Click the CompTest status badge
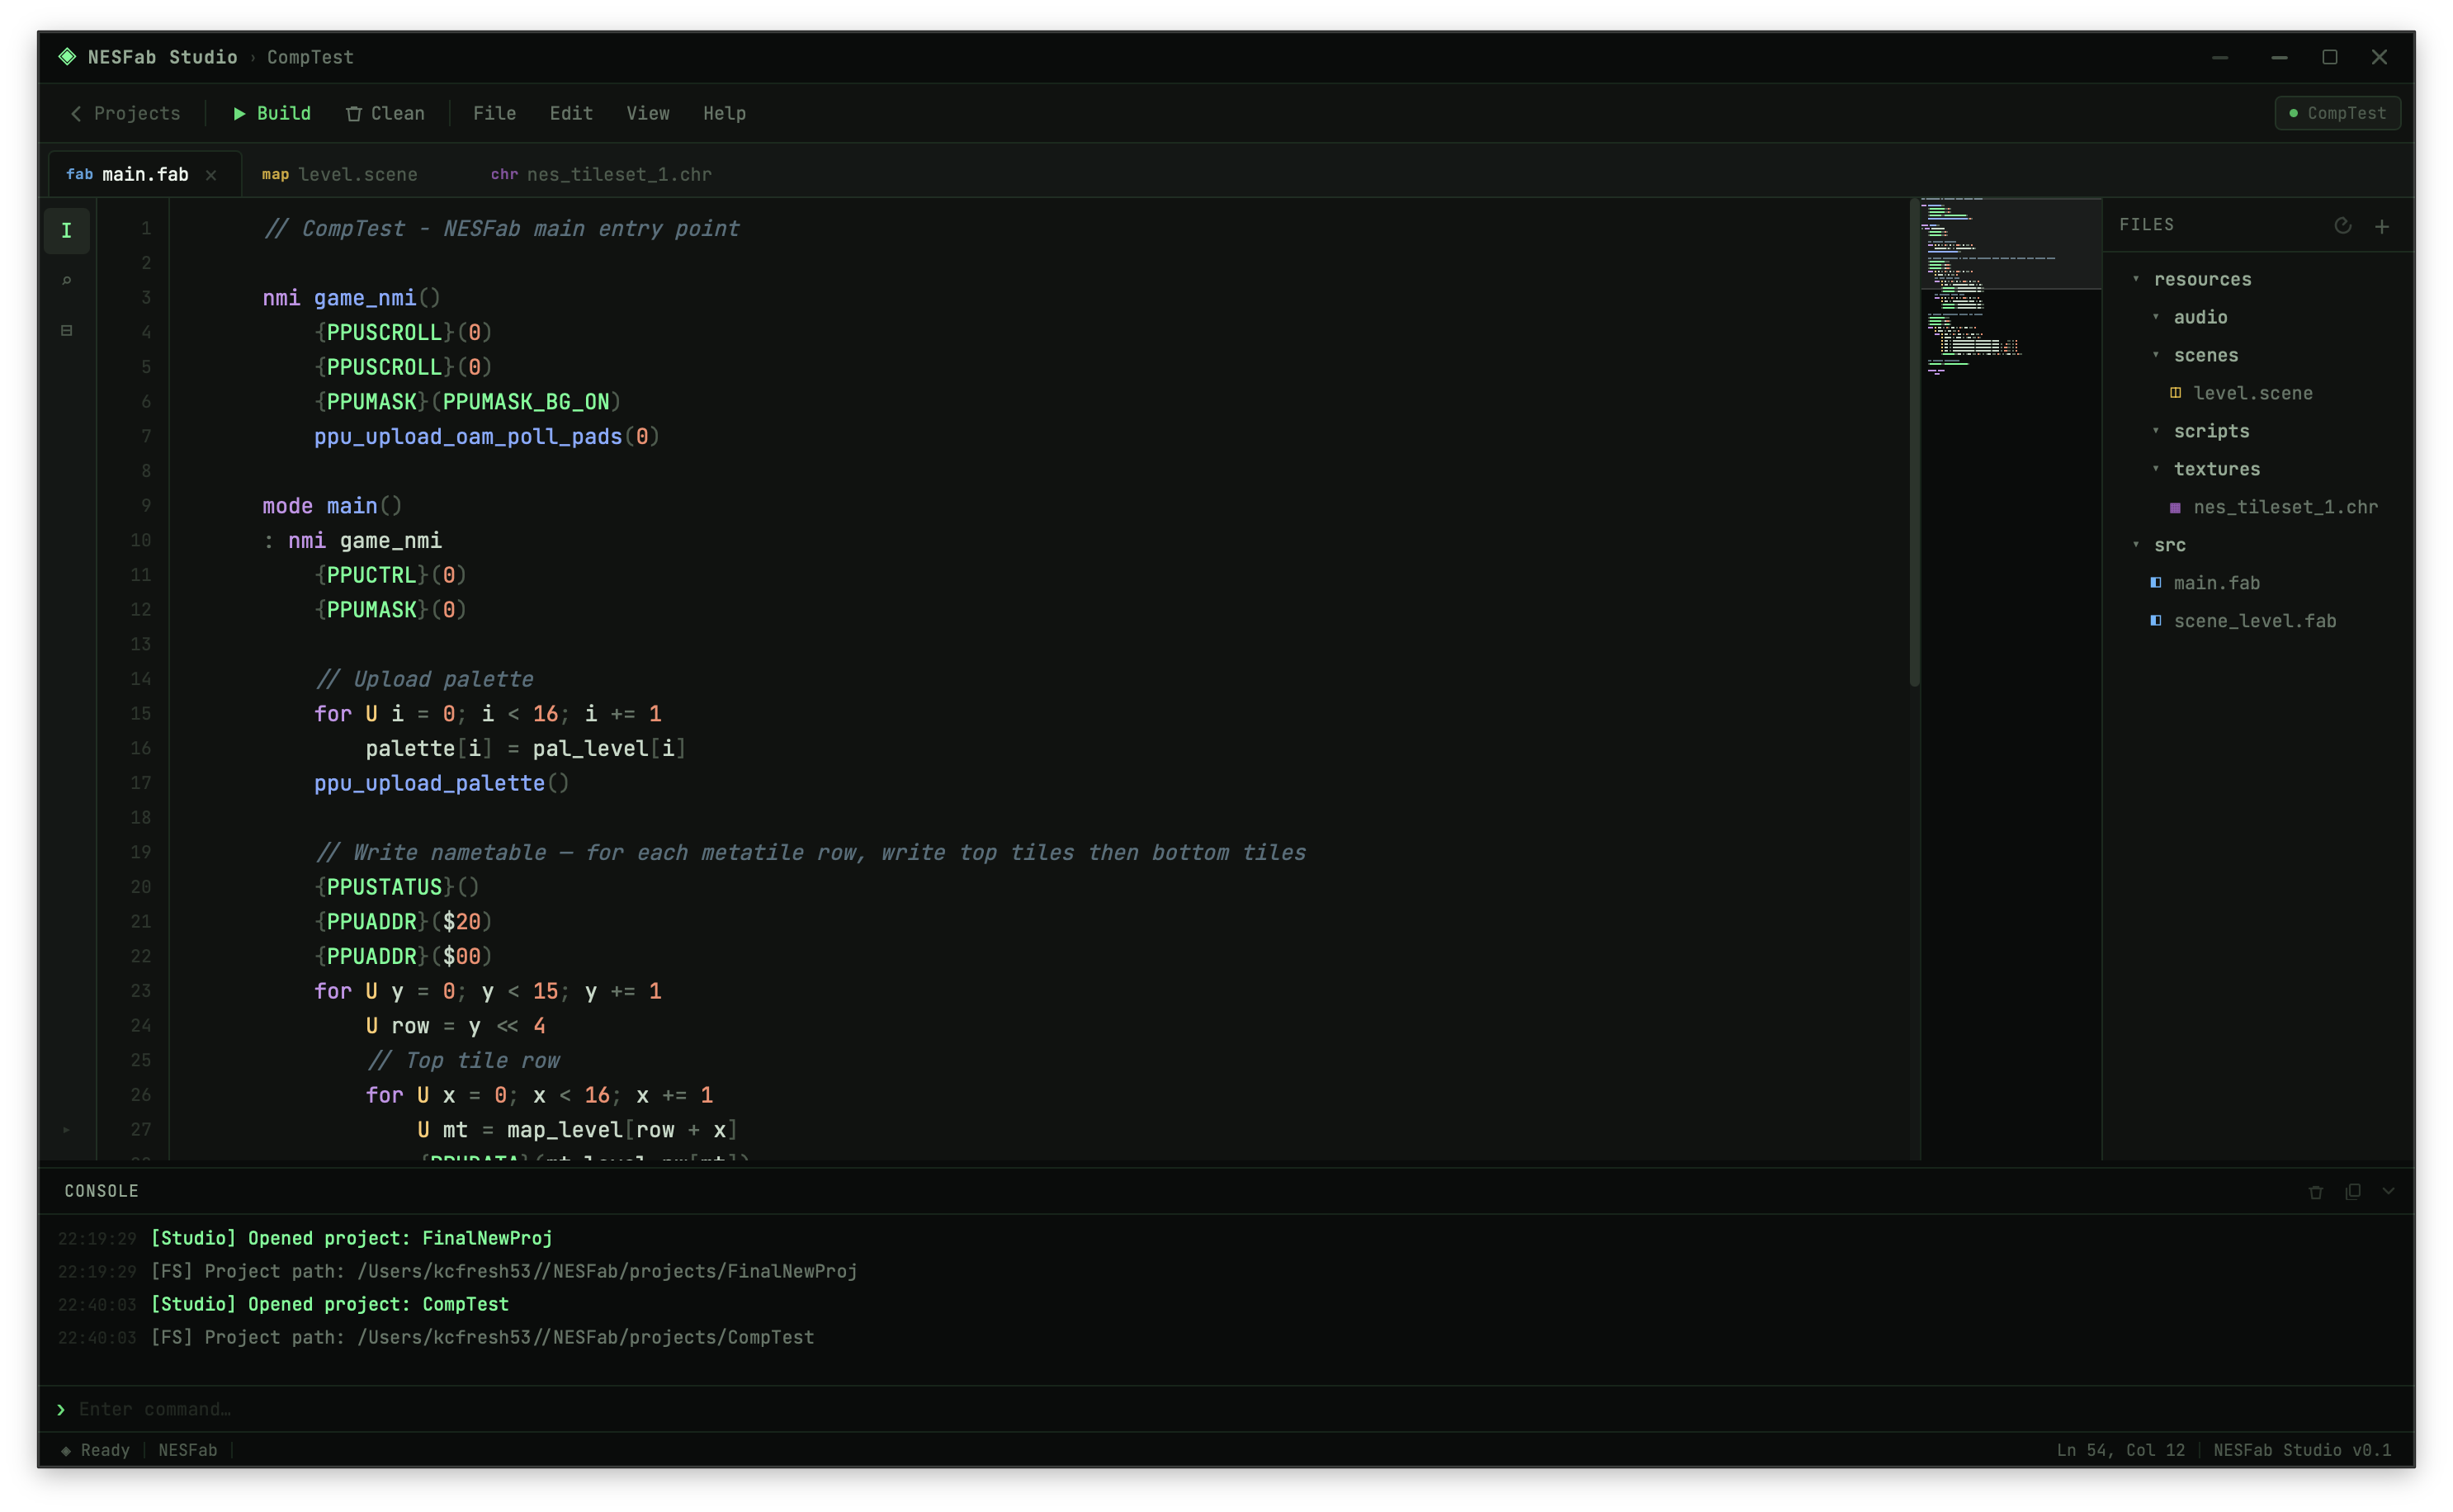The height and width of the screenshot is (1512, 2453). 2337,113
